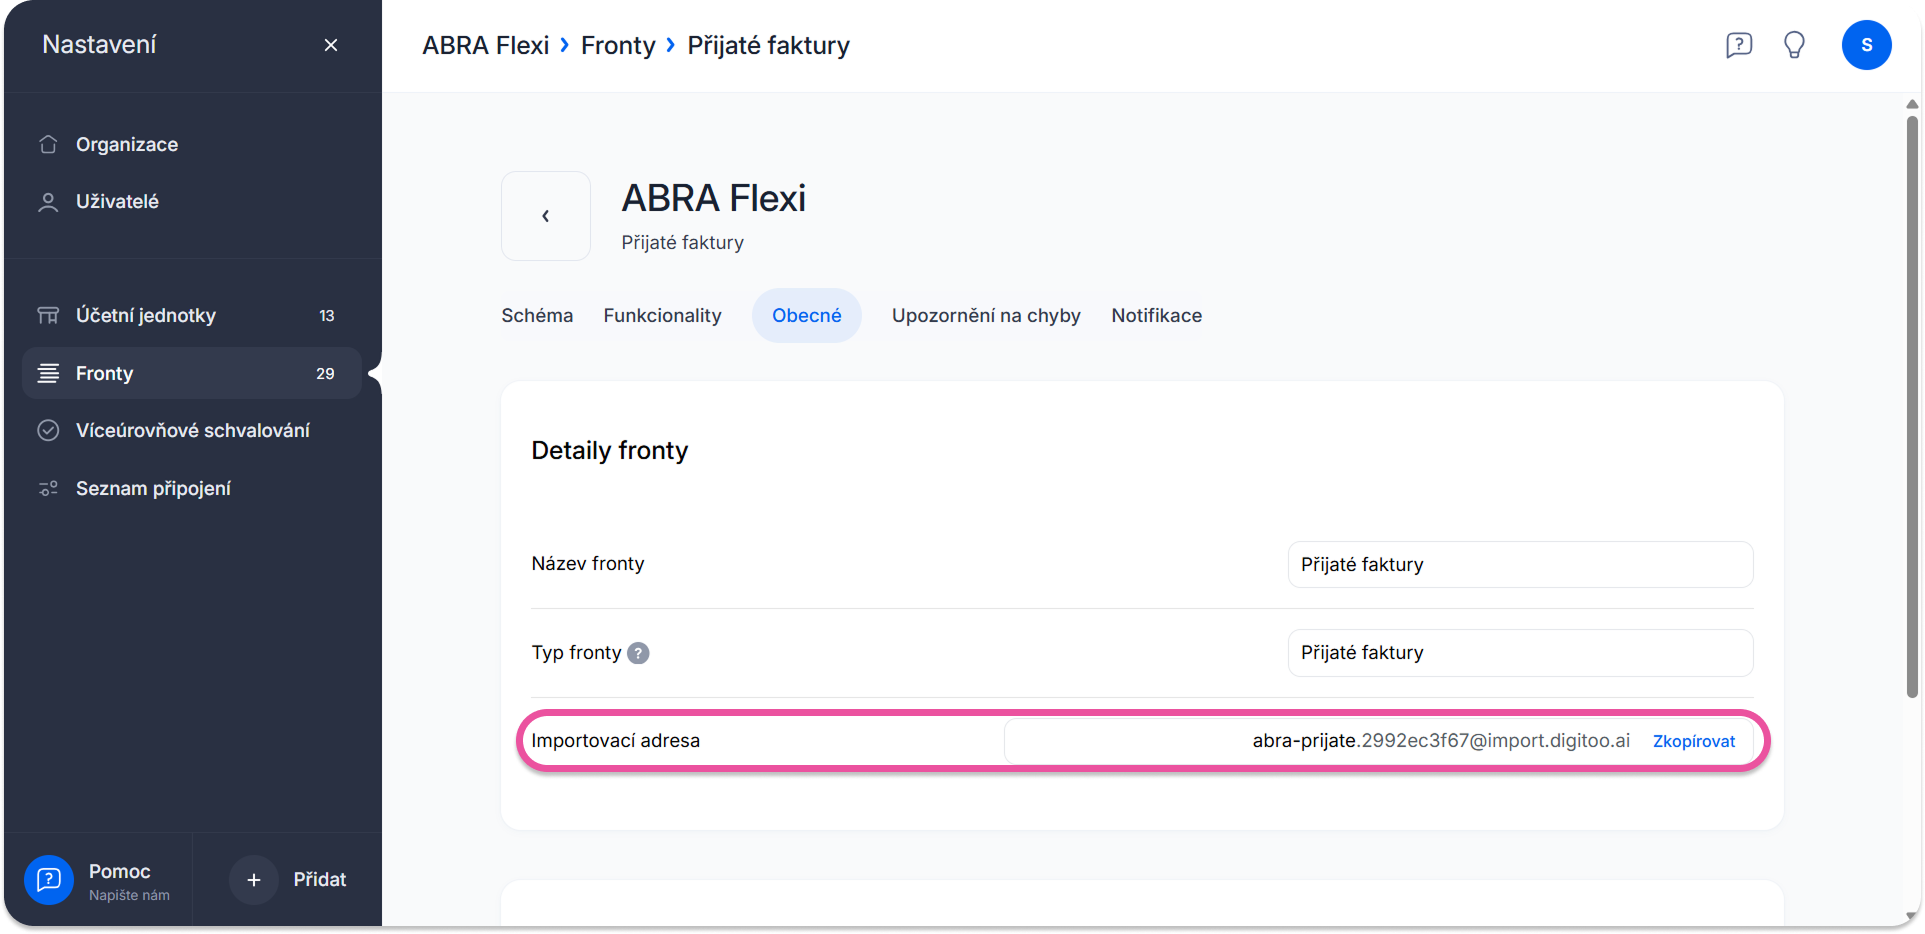
Task: Click the plus icon next to Přidat
Action: (254, 880)
